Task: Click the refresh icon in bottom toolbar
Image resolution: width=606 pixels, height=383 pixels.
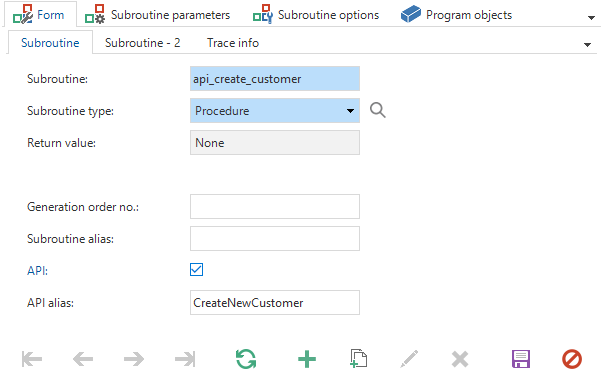Action: [x=246, y=359]
